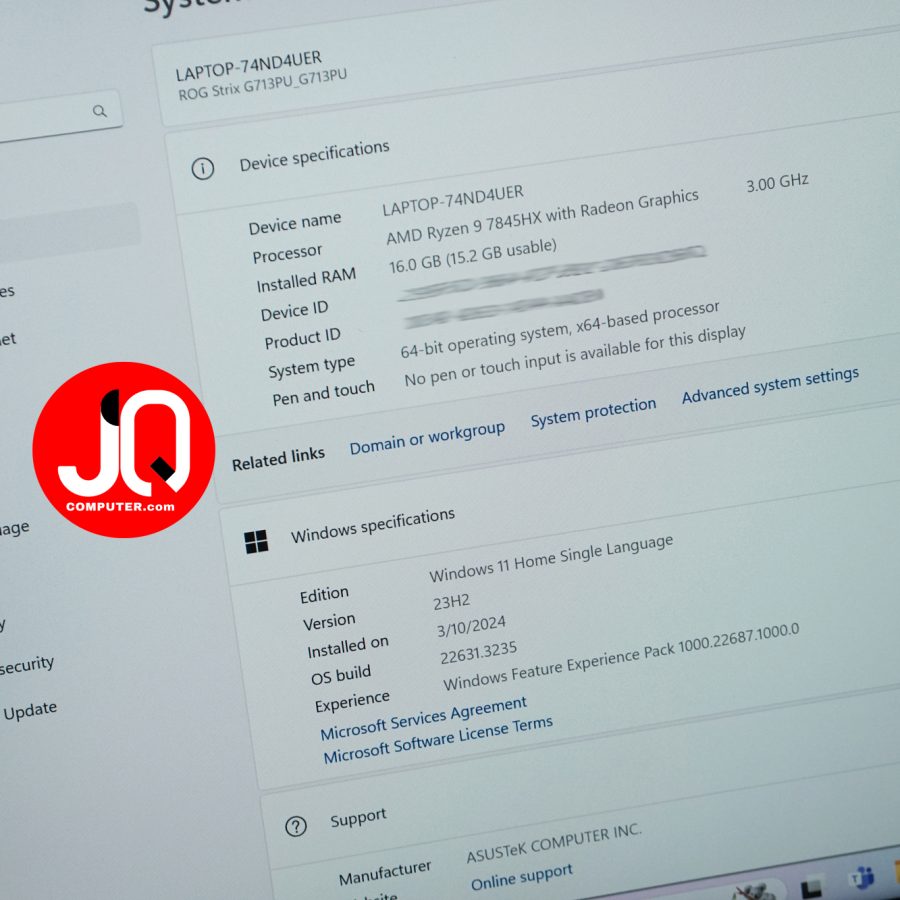Click the info icon beside Device specifications
This screenshot has width=900, height=900.
(x=203, y=169)
